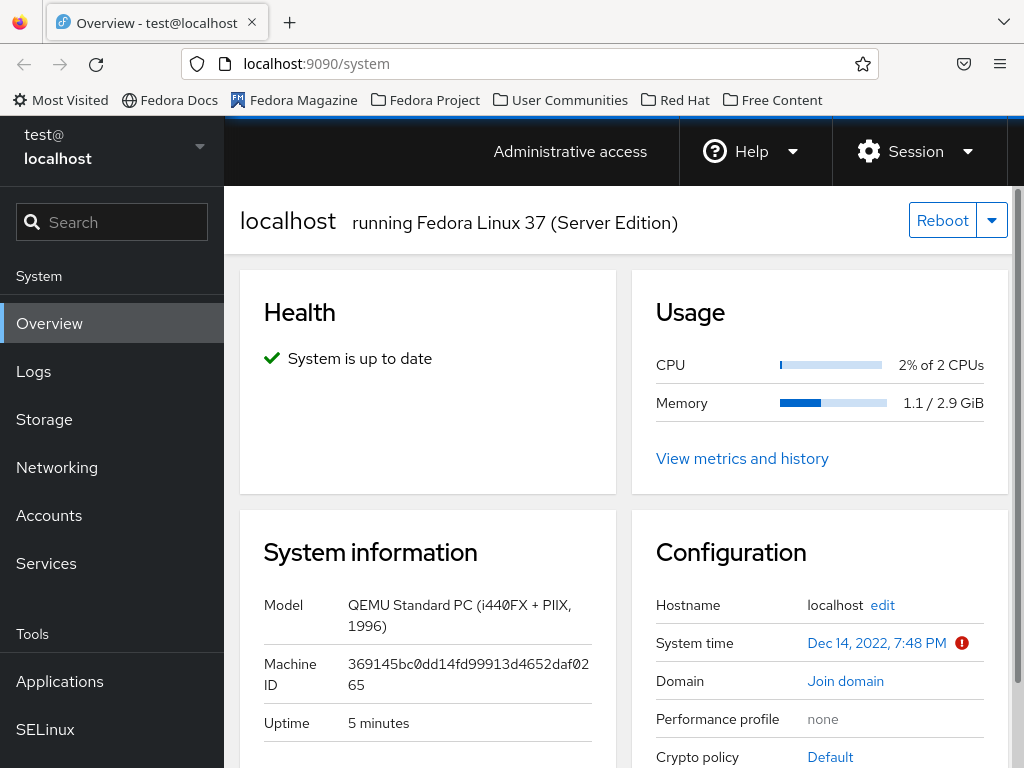Reload the current page

pos(96,64)
